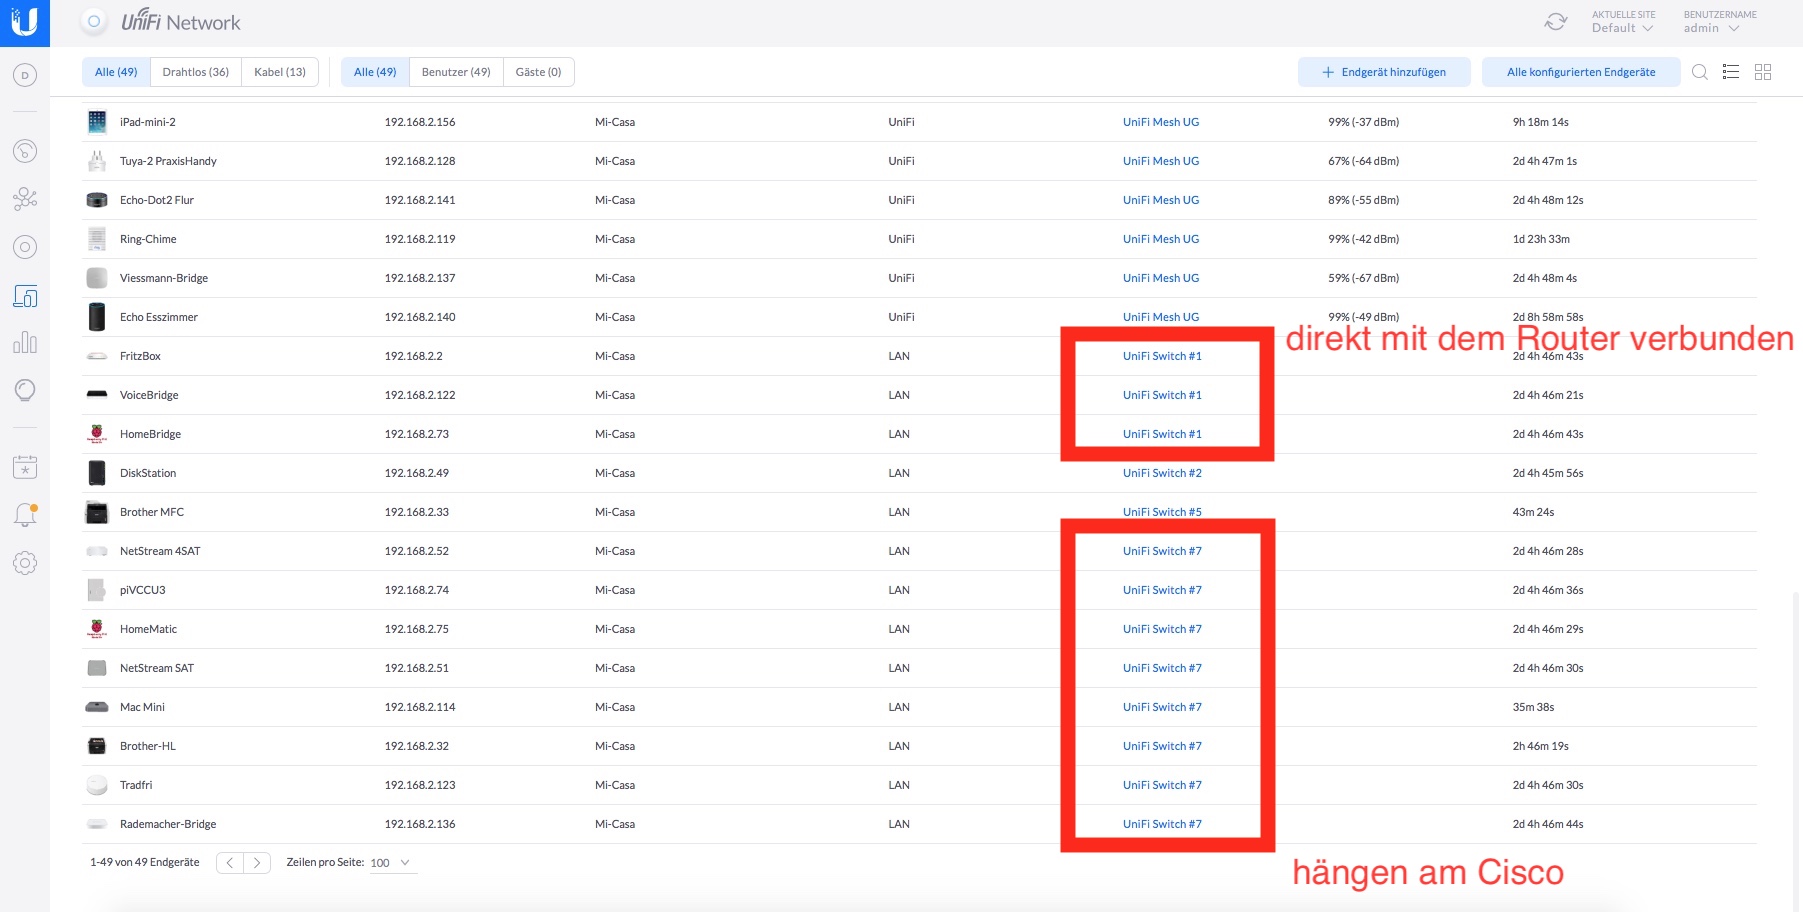Switch to list view layout
This screenshot has height=912, width=1803.
pos(1731,72)
